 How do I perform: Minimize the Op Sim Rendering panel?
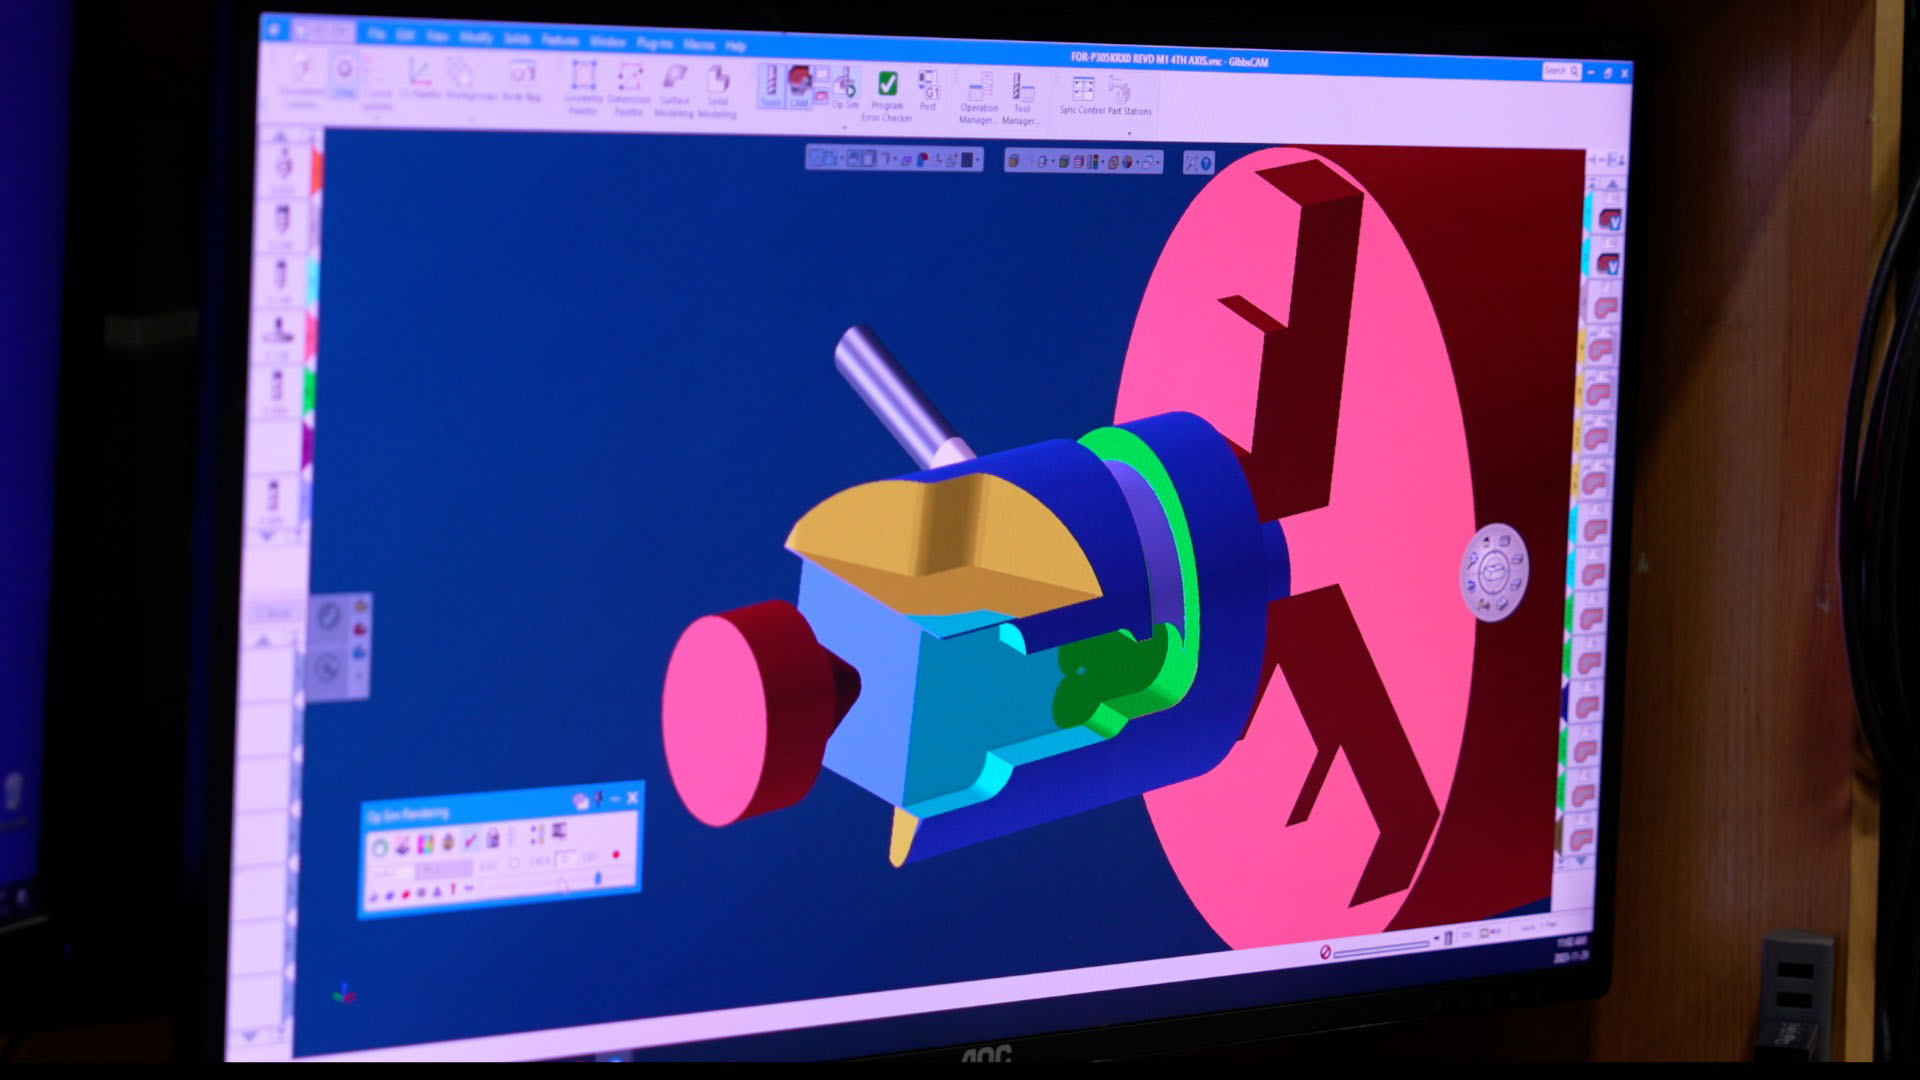(x=615, y=798)
